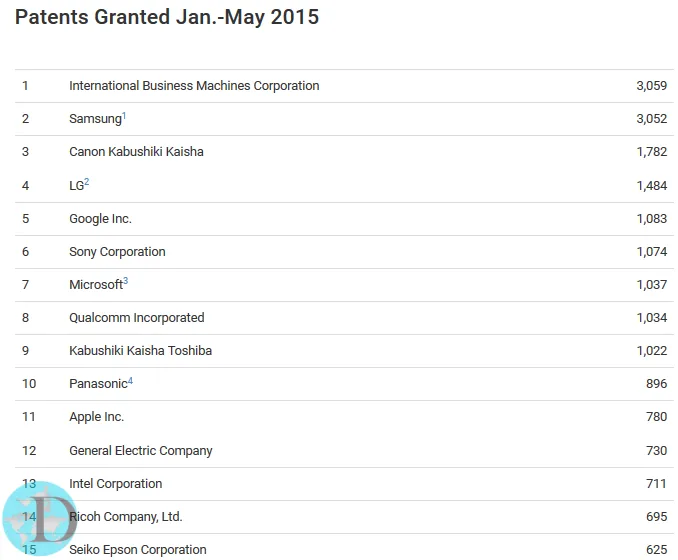The image size is (678, 560).
Task: Open the LG footnote 2 link
Action: pyautogui.click(x=86, y=182)
